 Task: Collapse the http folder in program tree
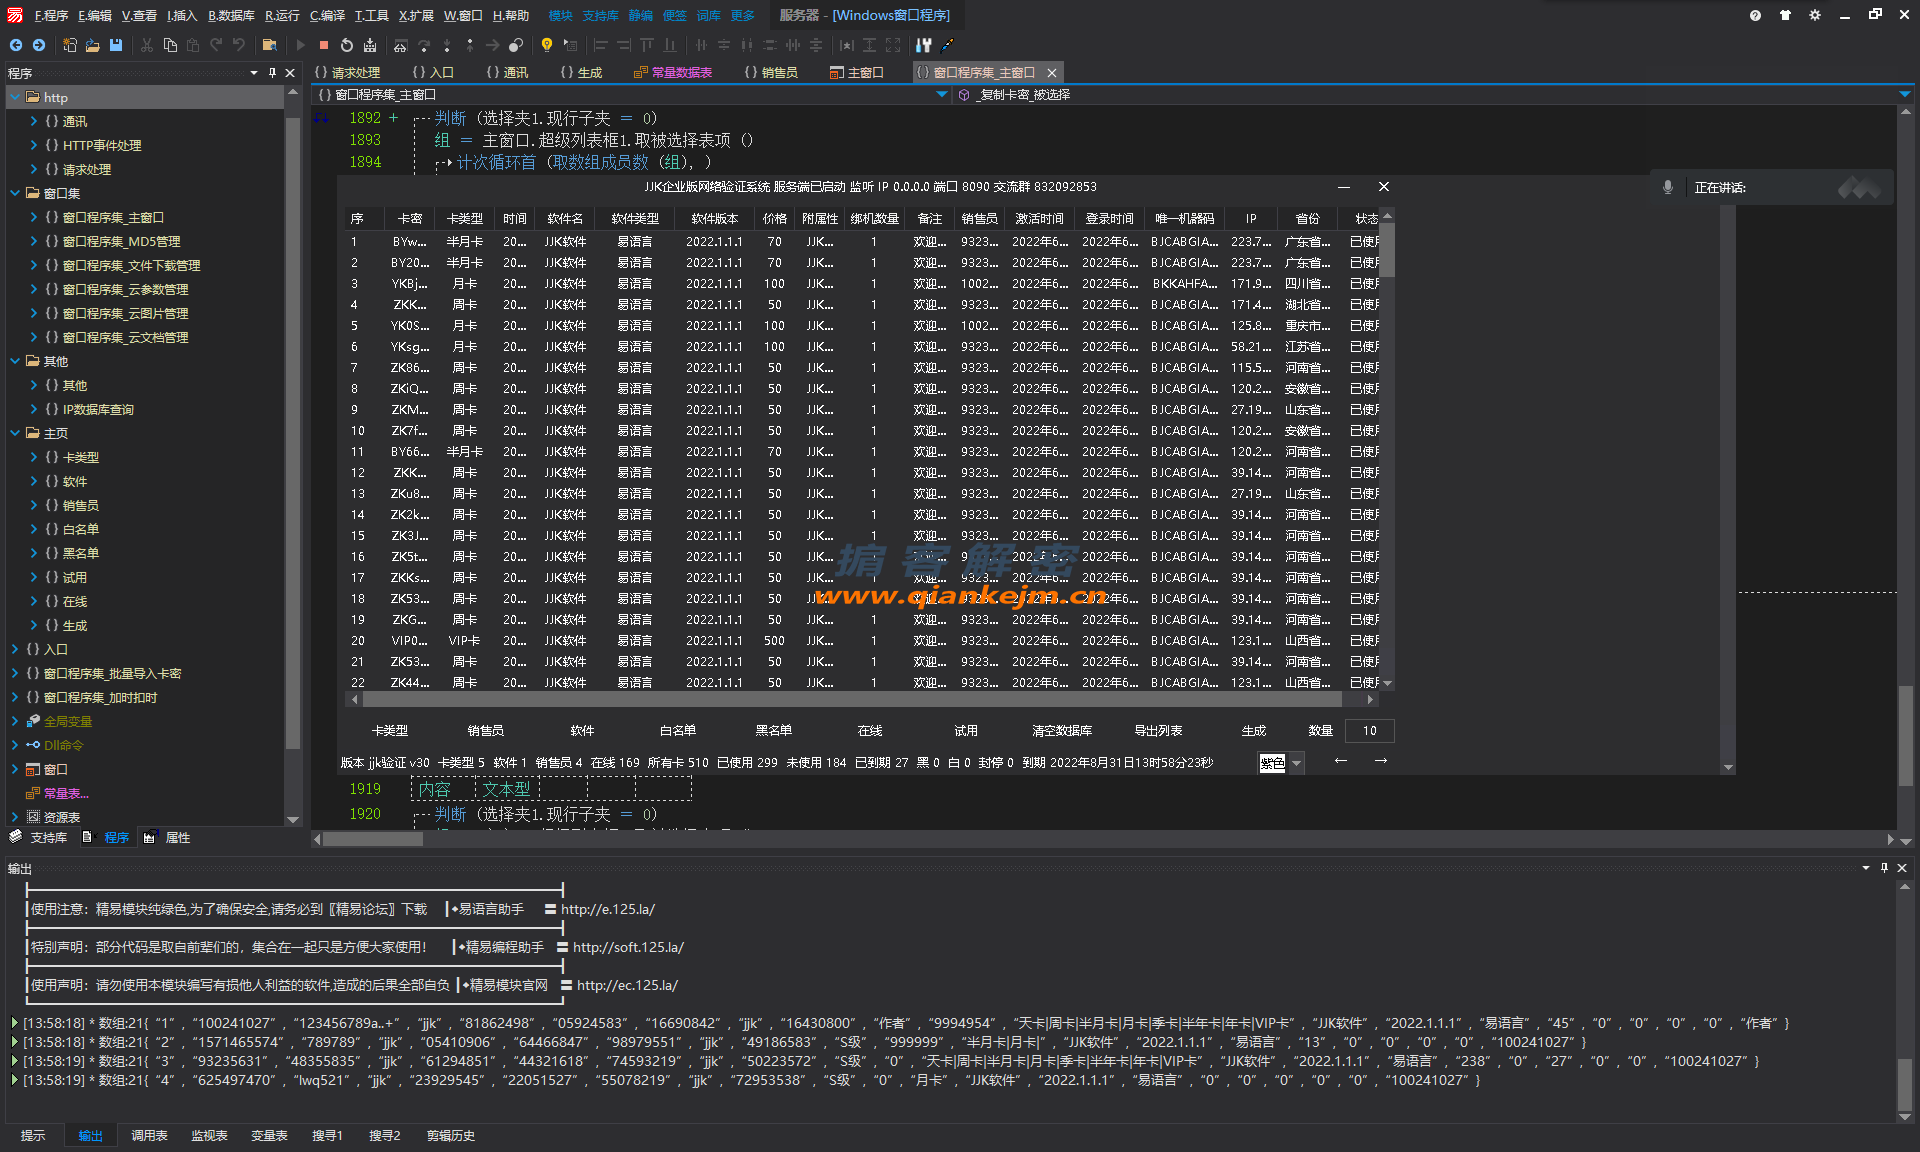point(15,97)
